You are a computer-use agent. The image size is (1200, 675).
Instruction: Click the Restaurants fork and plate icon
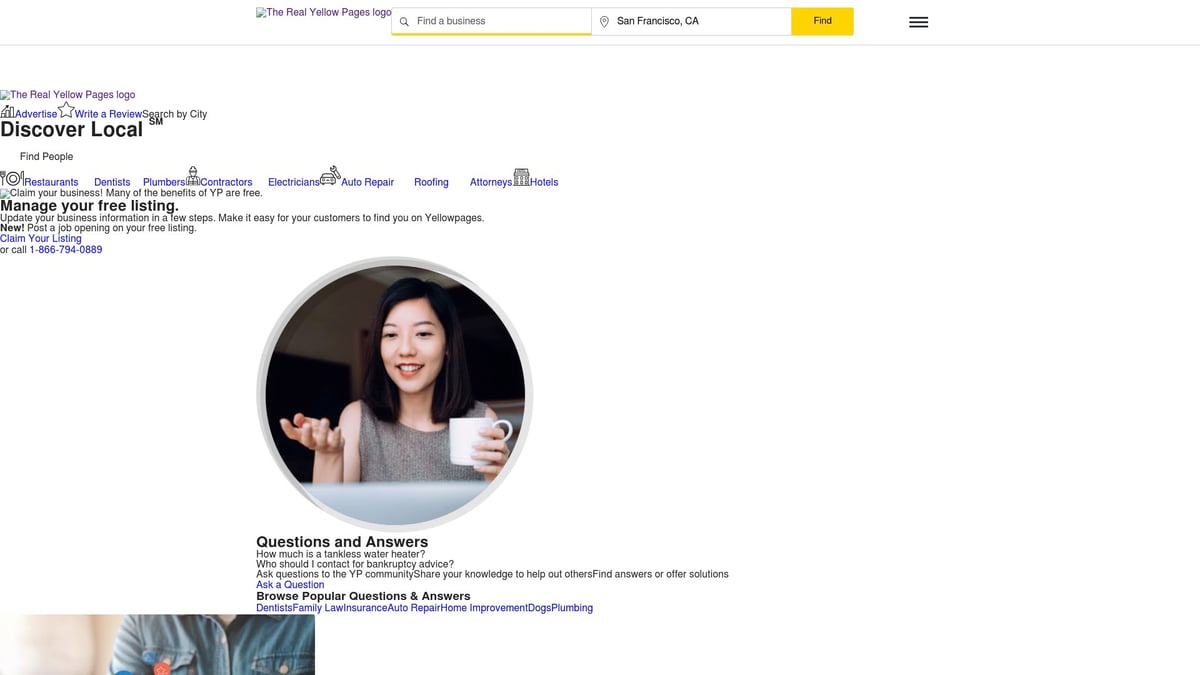point(12,178)
